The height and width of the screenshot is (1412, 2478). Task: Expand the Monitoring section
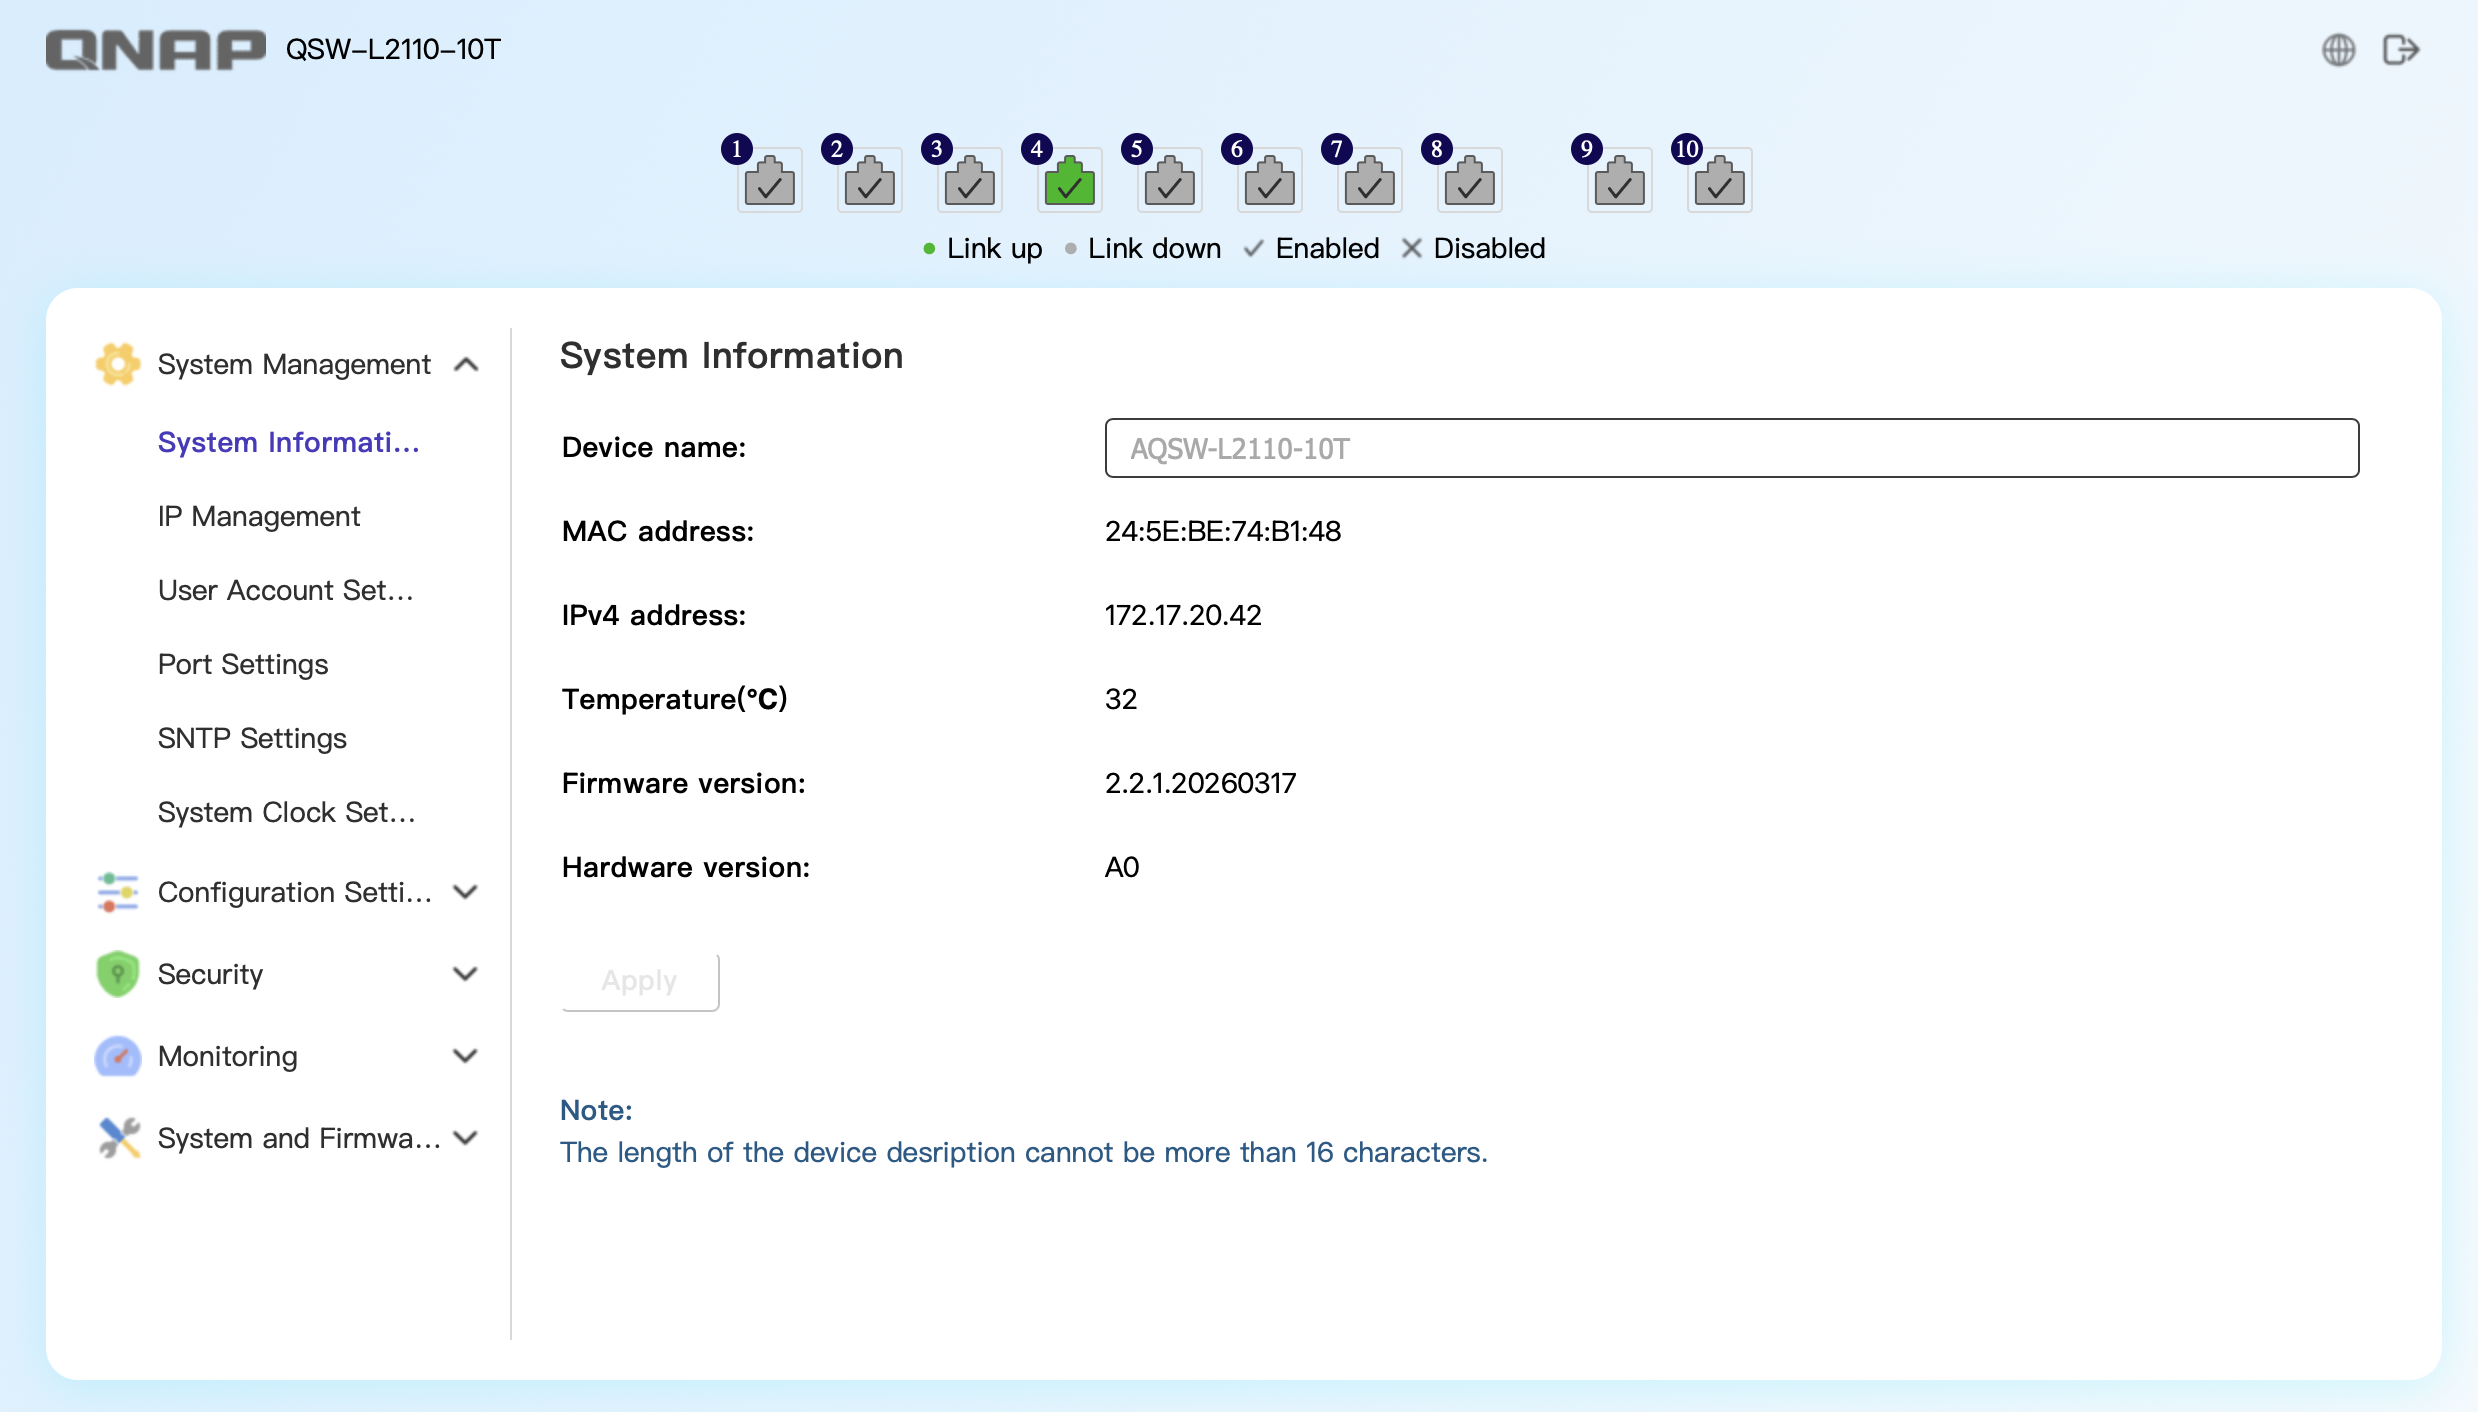[466, 1055]
